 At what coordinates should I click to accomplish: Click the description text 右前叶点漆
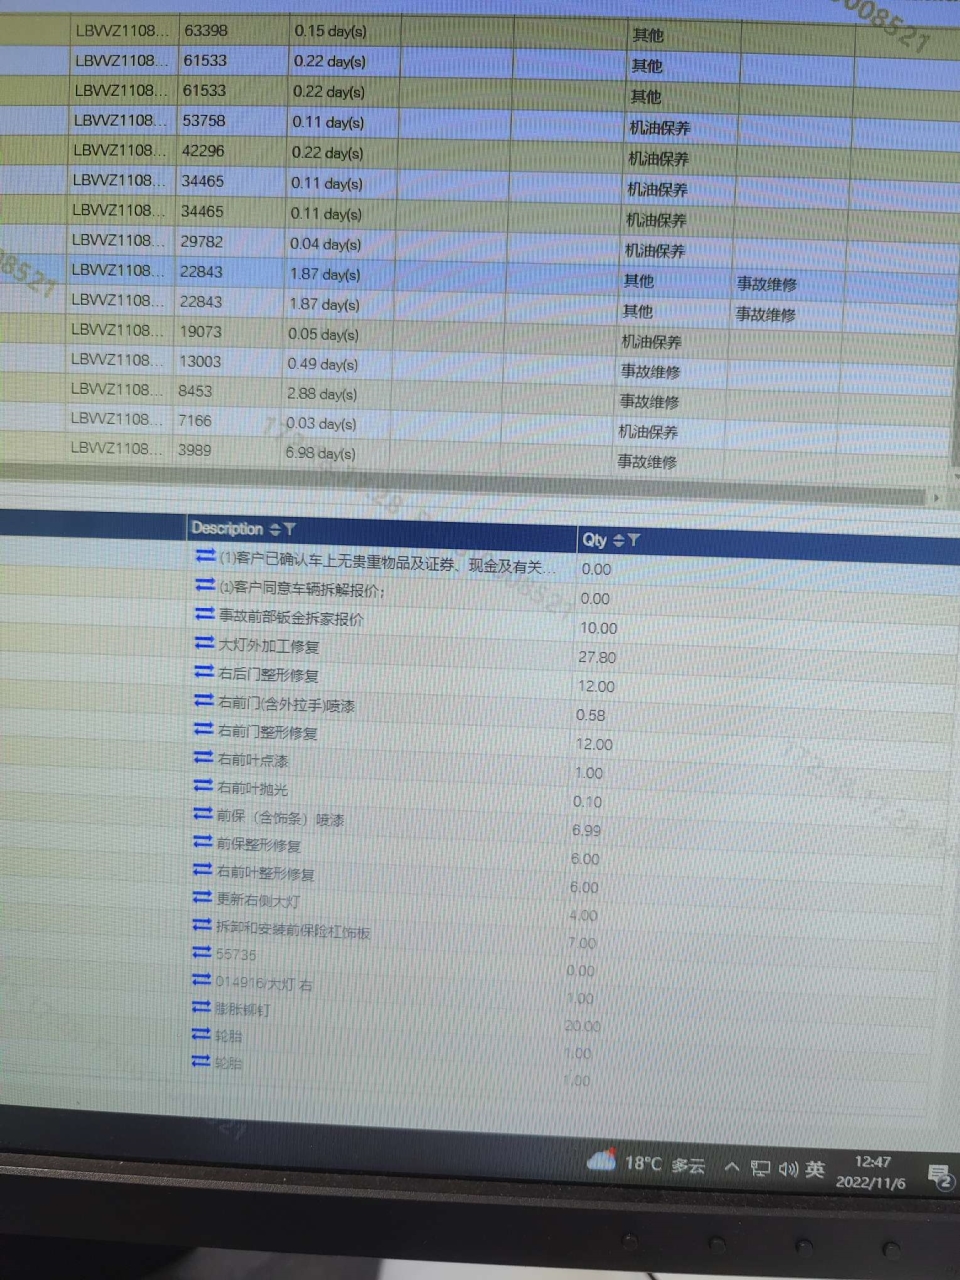pos(253,760)
